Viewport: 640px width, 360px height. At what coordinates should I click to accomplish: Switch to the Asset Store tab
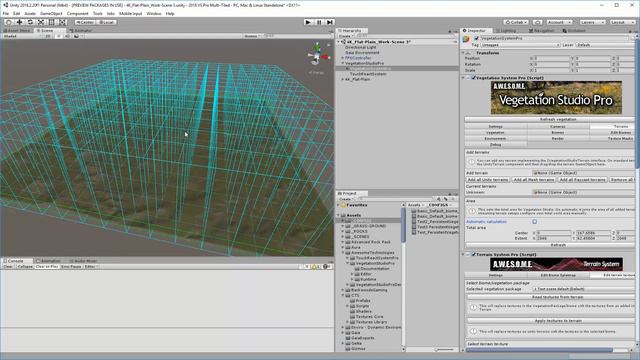(17, 31)
